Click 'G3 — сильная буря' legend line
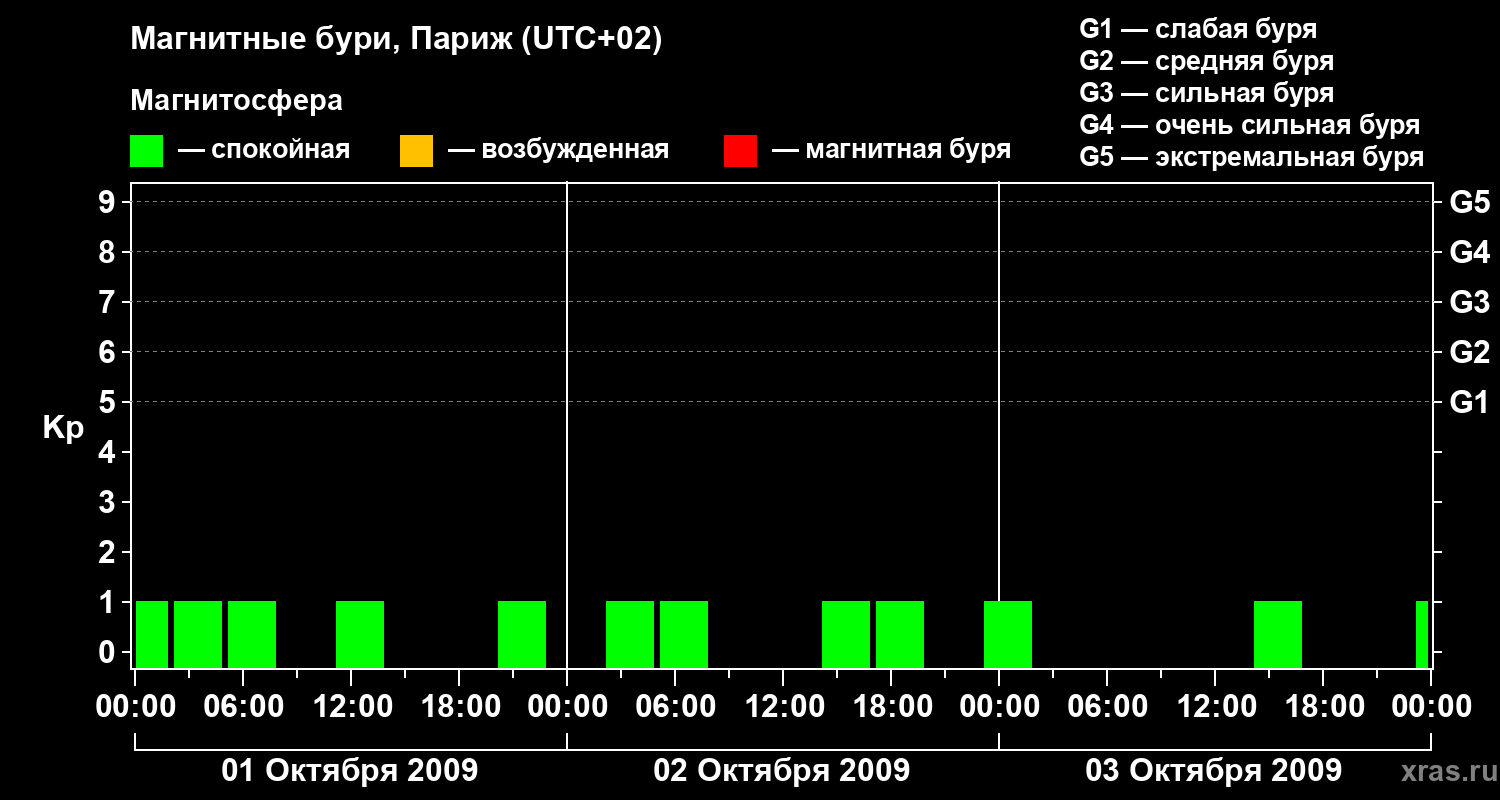This screenshot has height=800, width=1500. coord(1206,93)
